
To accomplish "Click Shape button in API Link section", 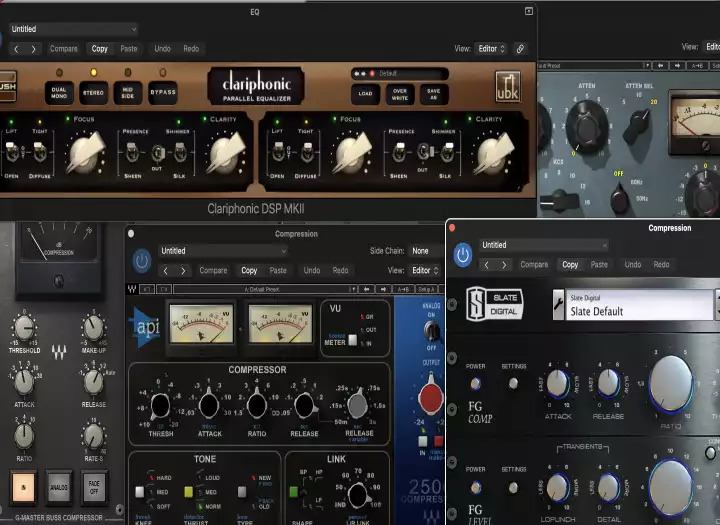I will pos(294,492).
